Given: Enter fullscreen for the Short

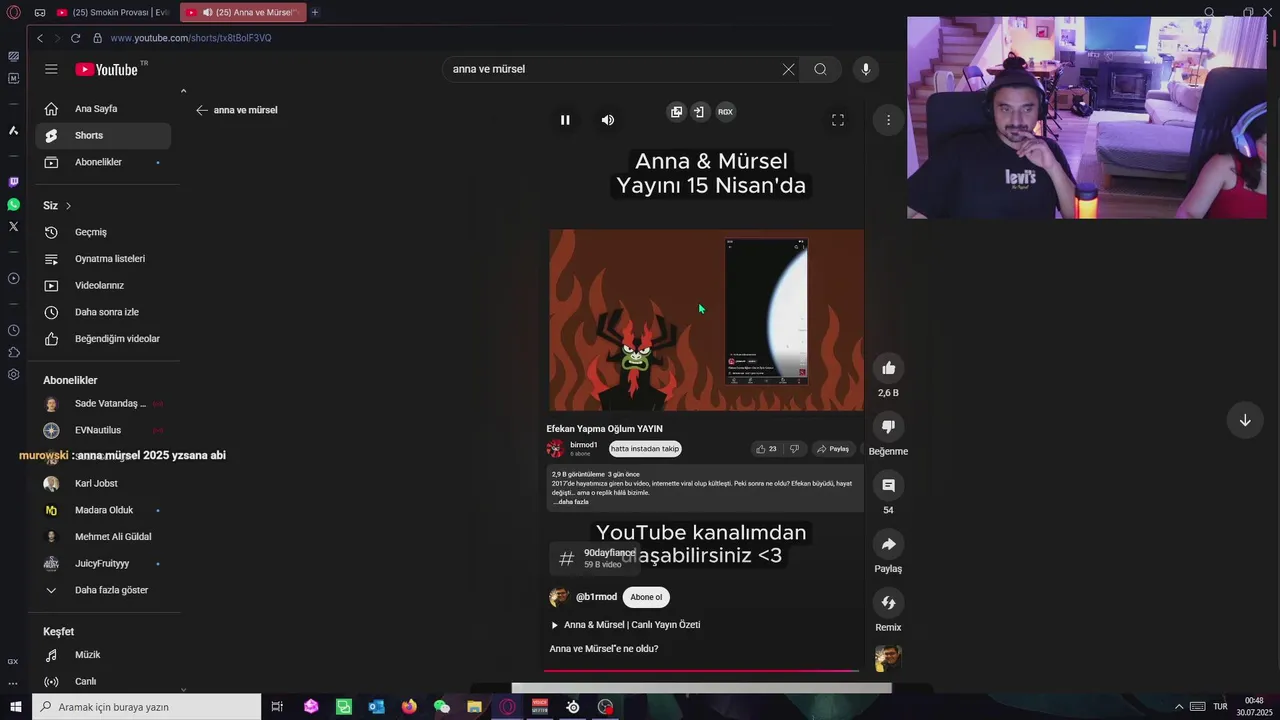Looking at the screenshot, I should pos(838,120).
